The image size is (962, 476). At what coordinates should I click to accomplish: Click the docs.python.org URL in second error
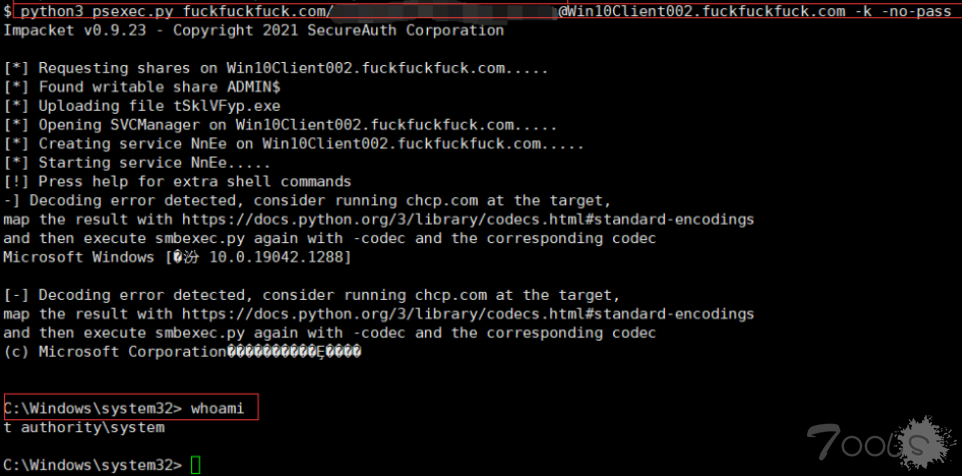coord(468,314)
